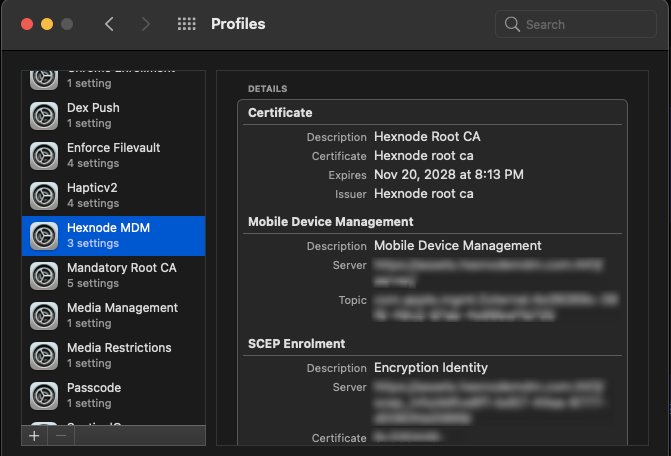Go back with the left chevron
This screenshot has width=671, height=456.
coord(110,24)
